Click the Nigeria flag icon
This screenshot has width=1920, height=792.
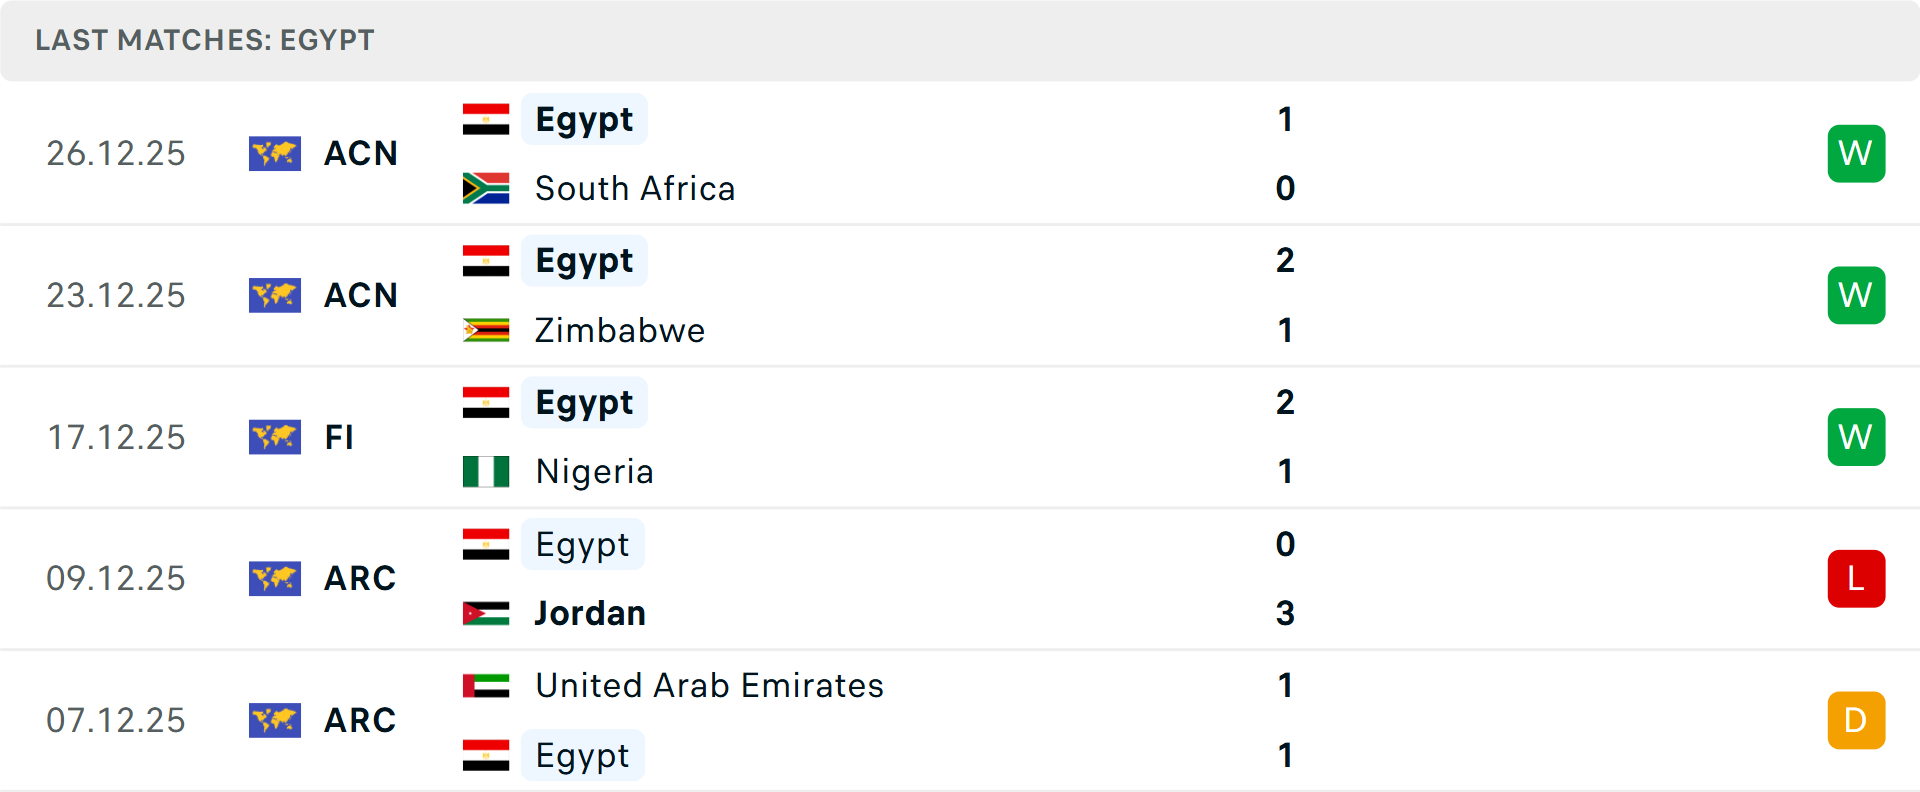click(486, 472)
